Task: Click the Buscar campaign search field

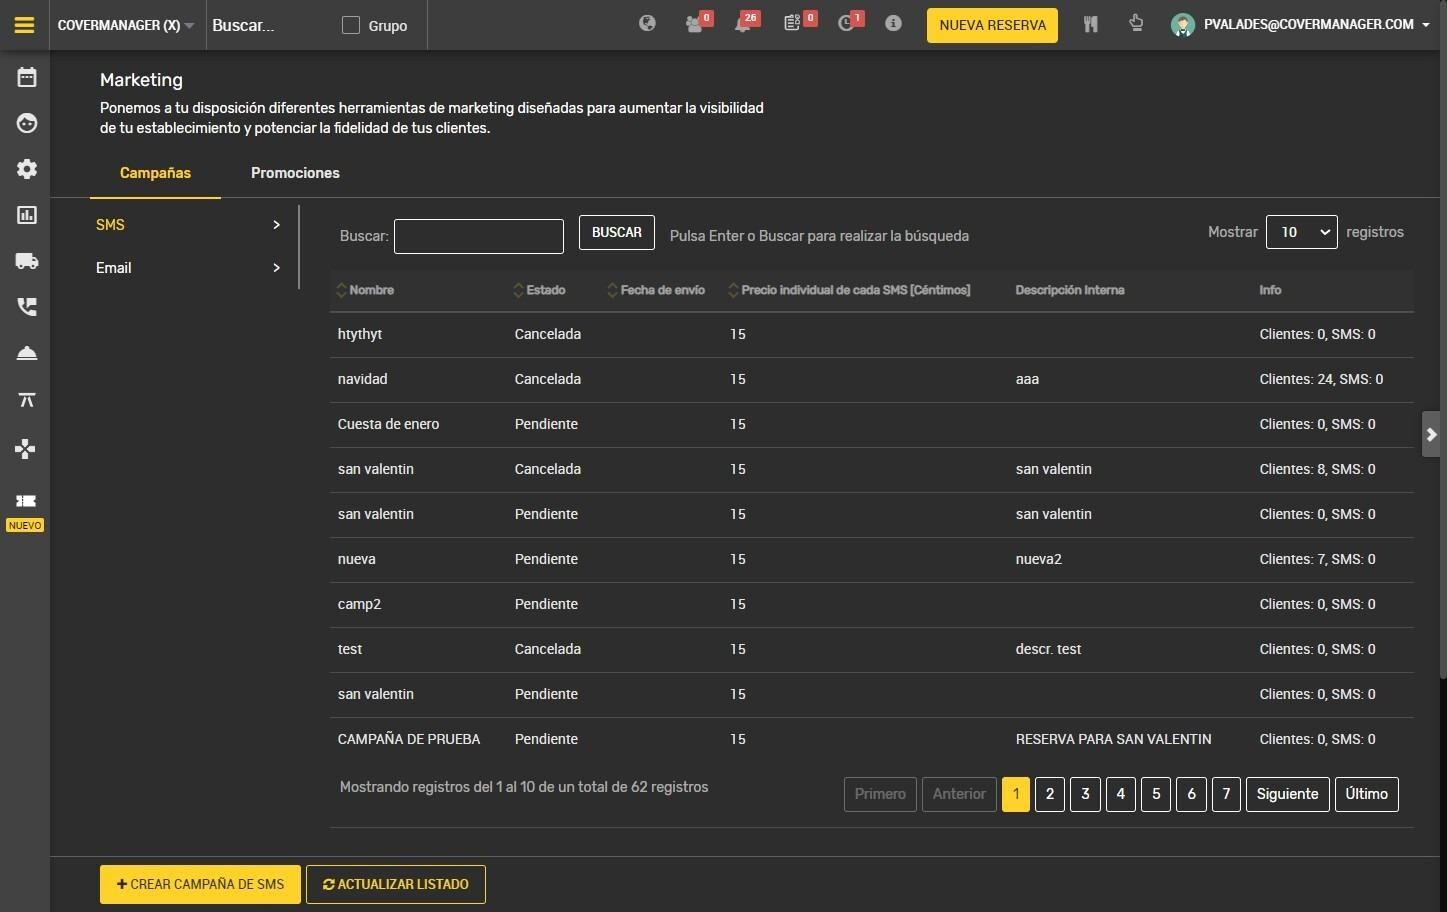Action: pyautogui.click(x=478, y=236)
